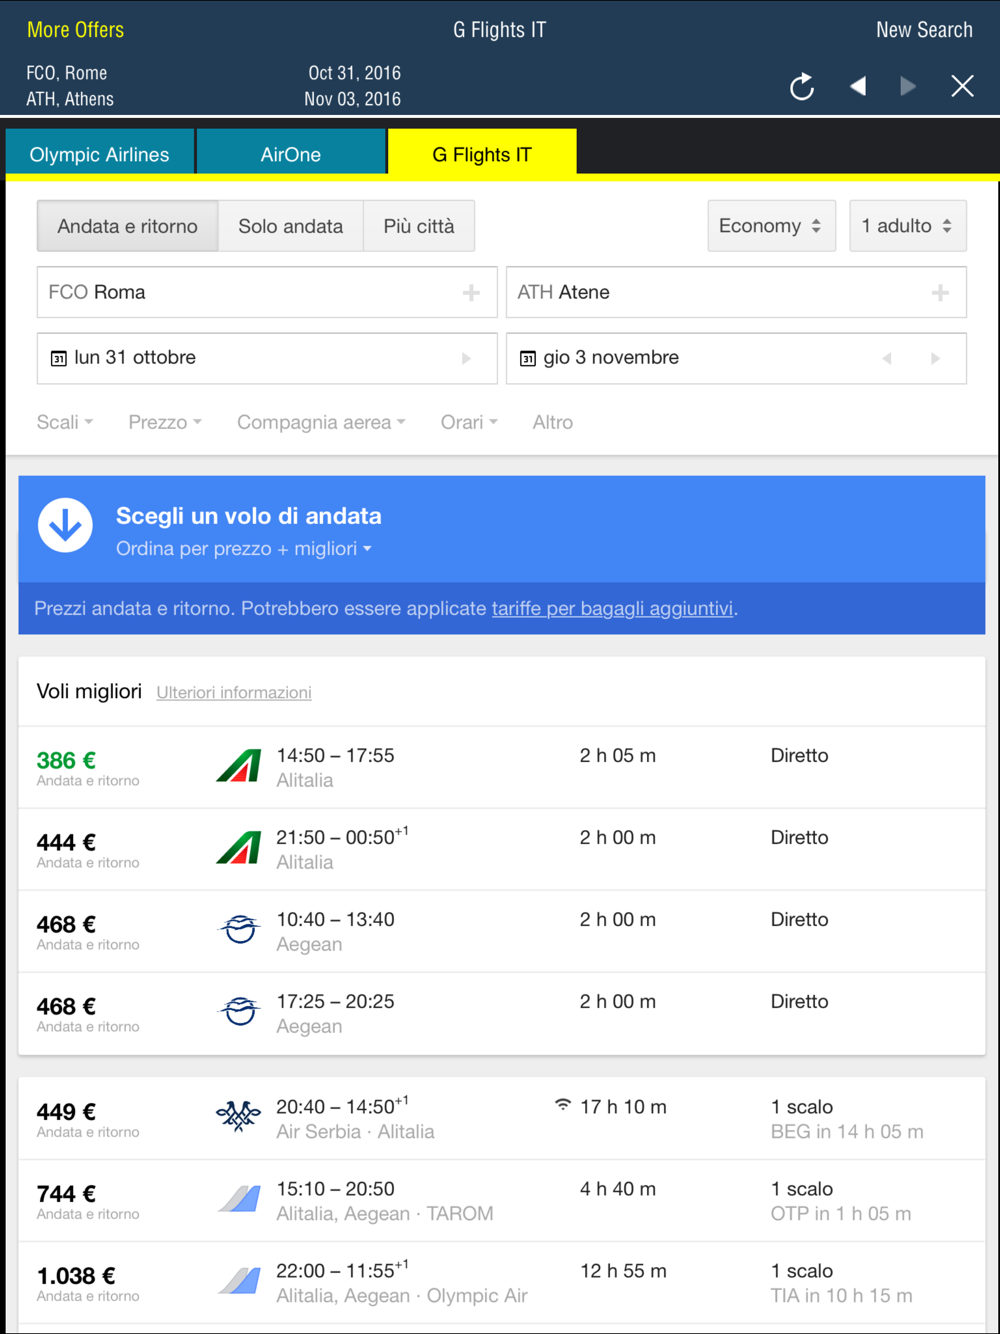Screen dimensions: 1000x1334
Task: Open the Economy class dropdown
Action: 771,226
